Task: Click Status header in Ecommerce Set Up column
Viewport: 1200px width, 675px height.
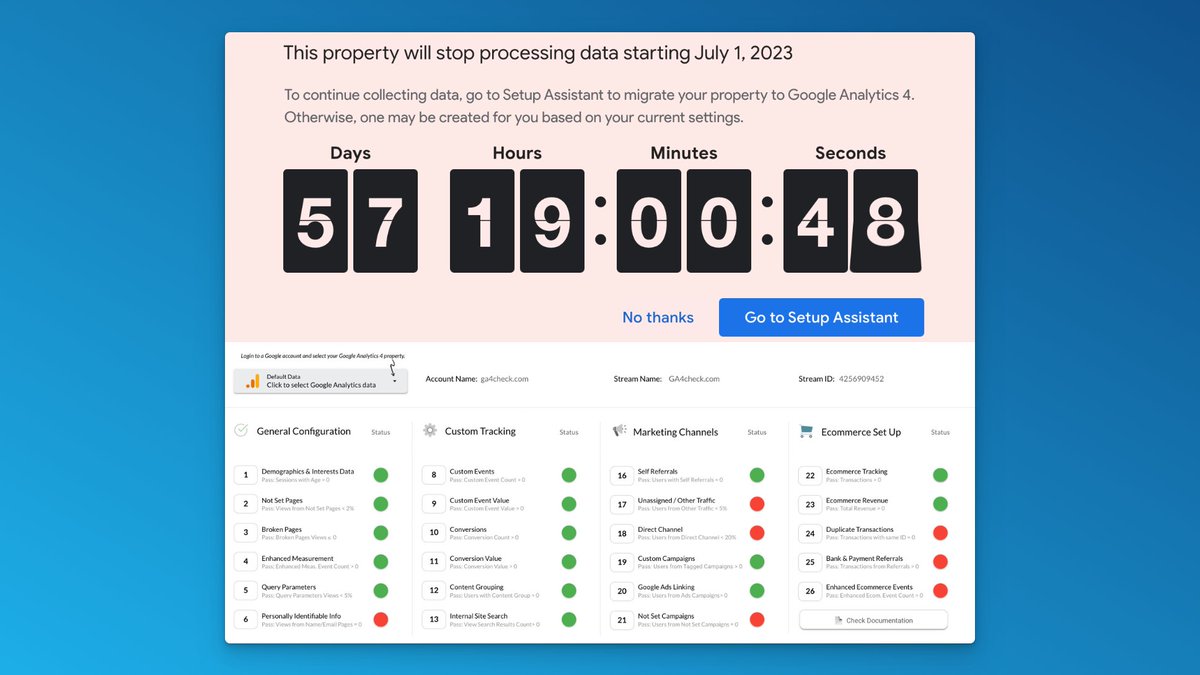Action: pos(940,432)
